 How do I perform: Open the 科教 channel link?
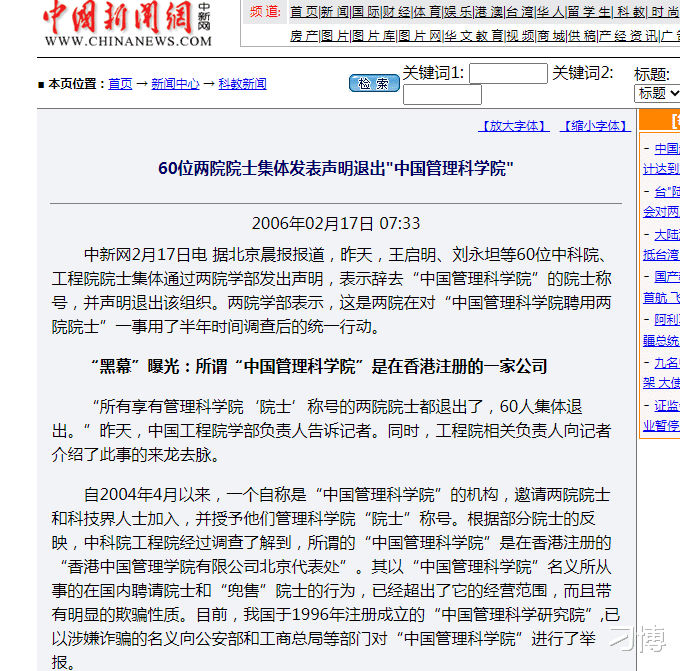pyautogui.click(x=631, y=12)
